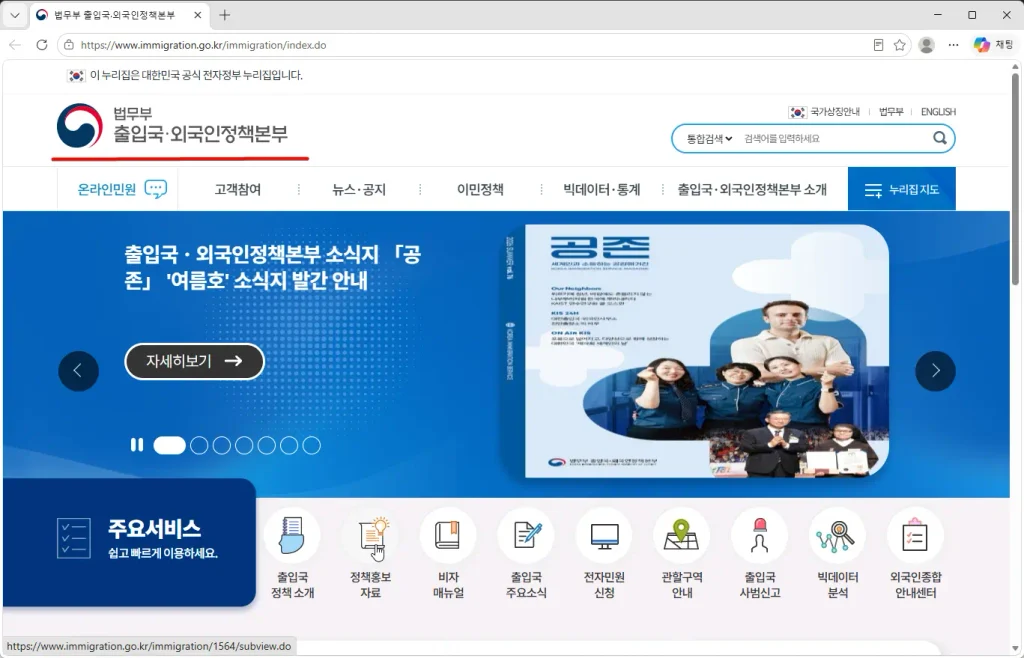Add page to favorites star icon

click(899, 45)
